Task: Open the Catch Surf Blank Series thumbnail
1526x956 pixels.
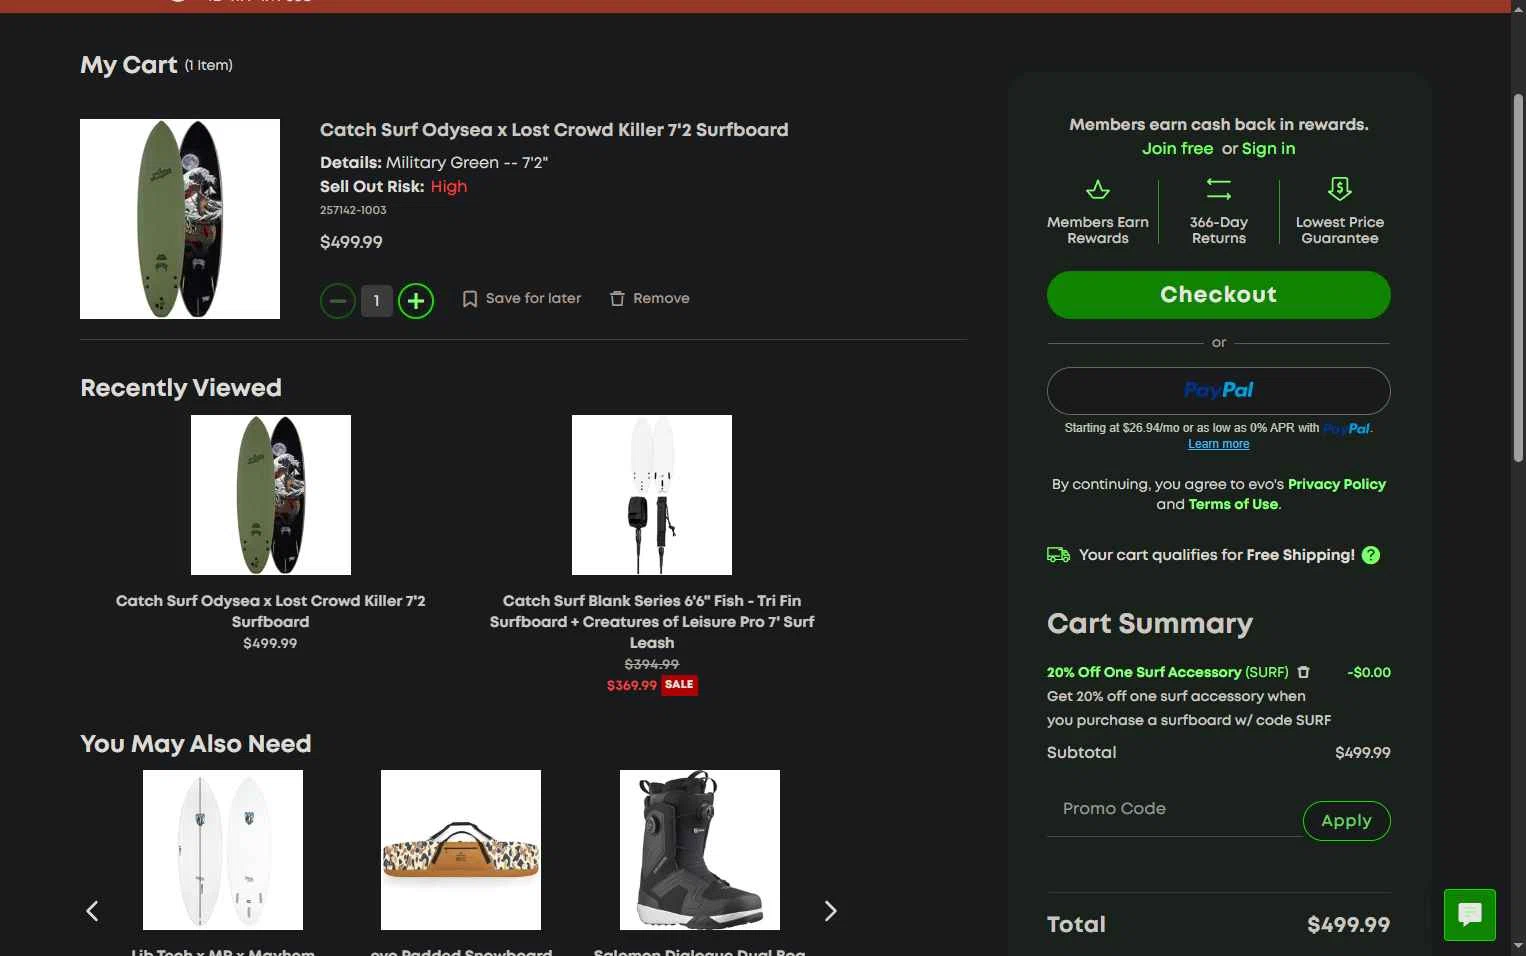Action: click(x=652, y=495)
